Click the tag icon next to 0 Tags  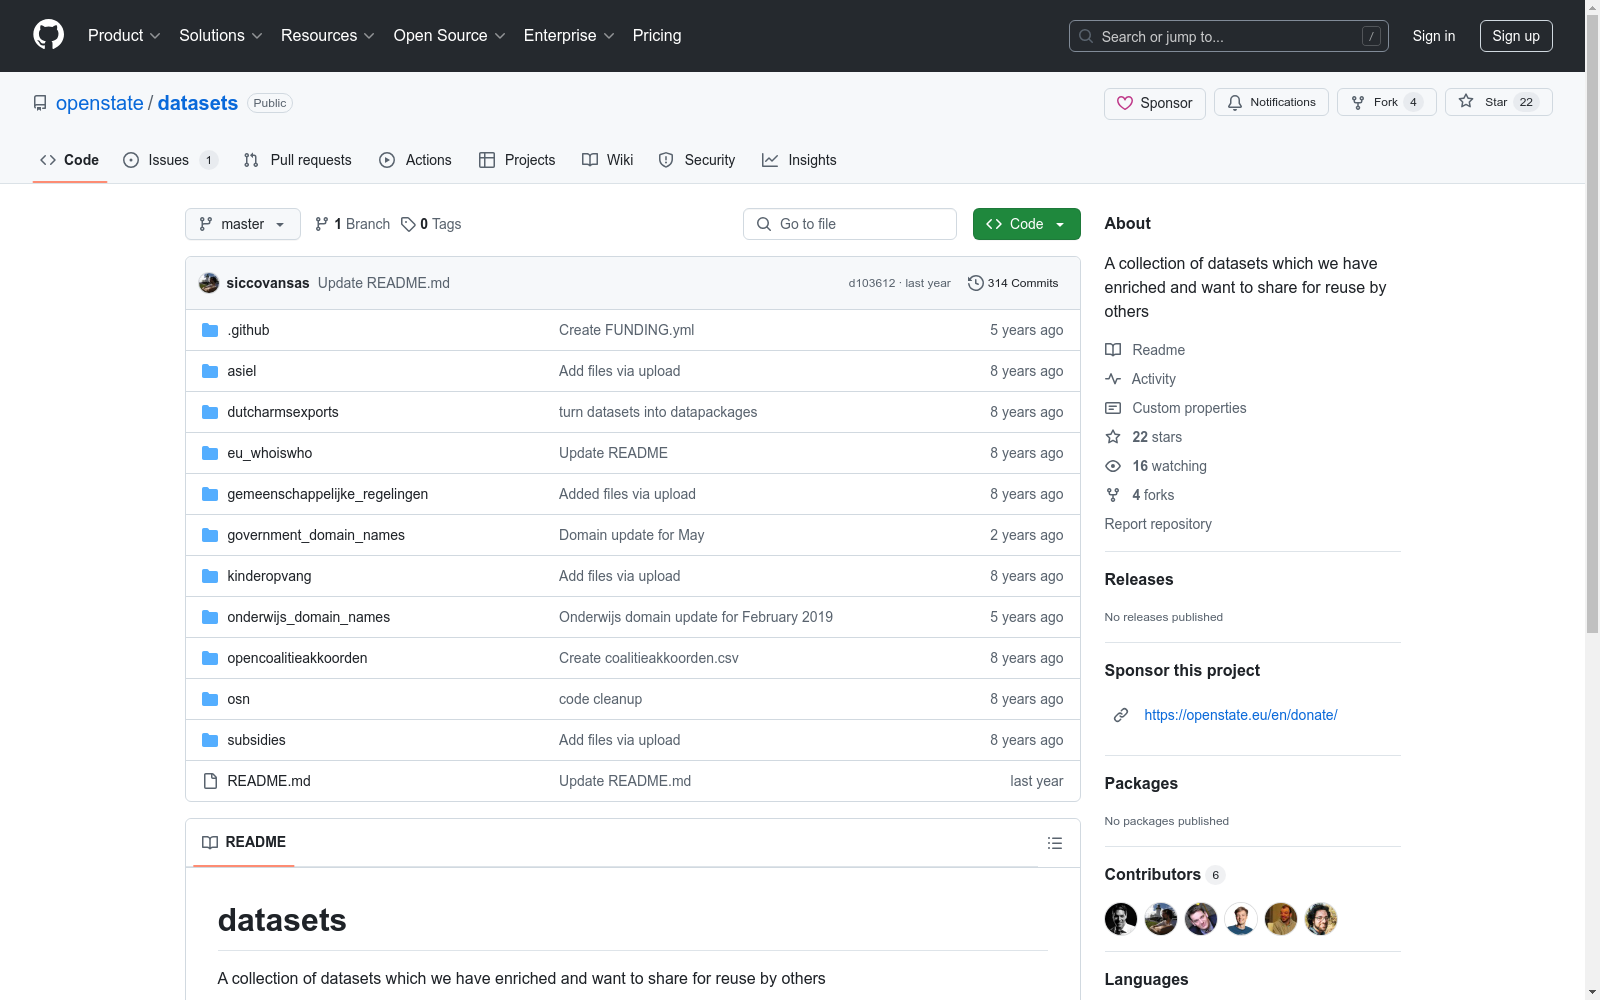(x=408, y=224)
